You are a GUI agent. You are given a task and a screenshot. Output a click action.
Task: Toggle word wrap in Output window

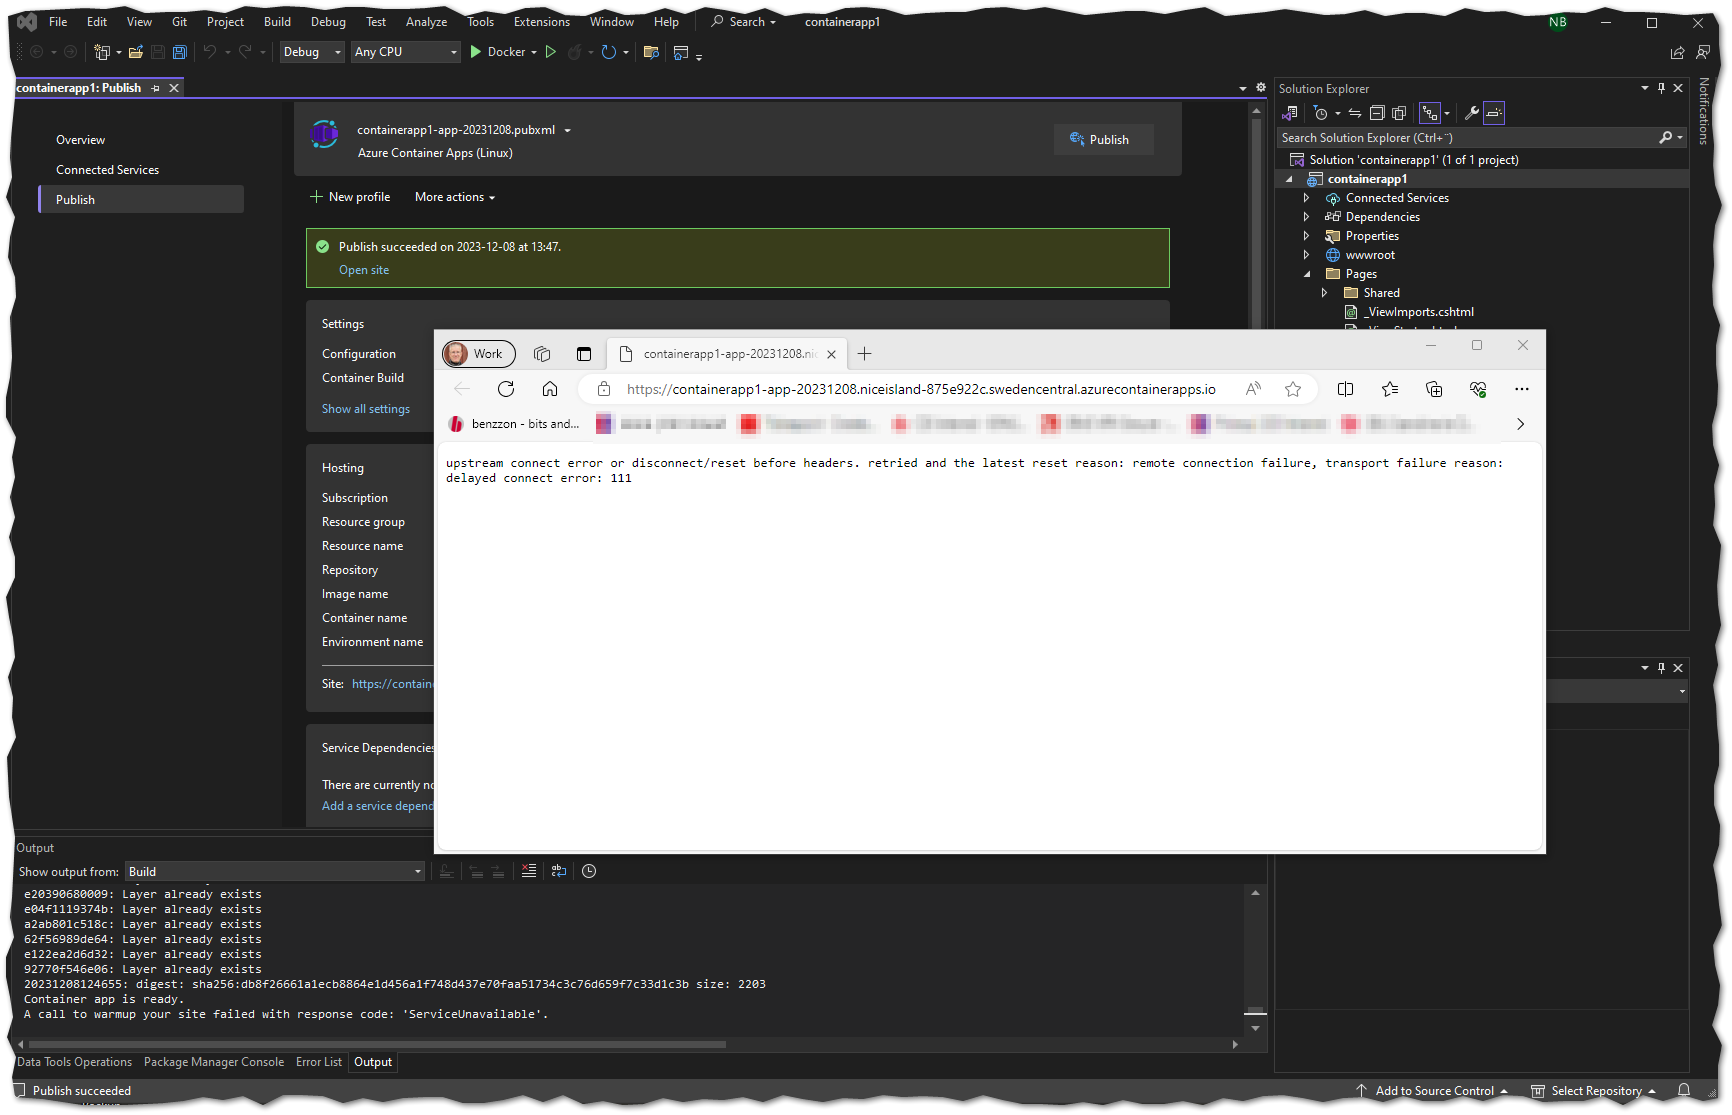(559, 871)
